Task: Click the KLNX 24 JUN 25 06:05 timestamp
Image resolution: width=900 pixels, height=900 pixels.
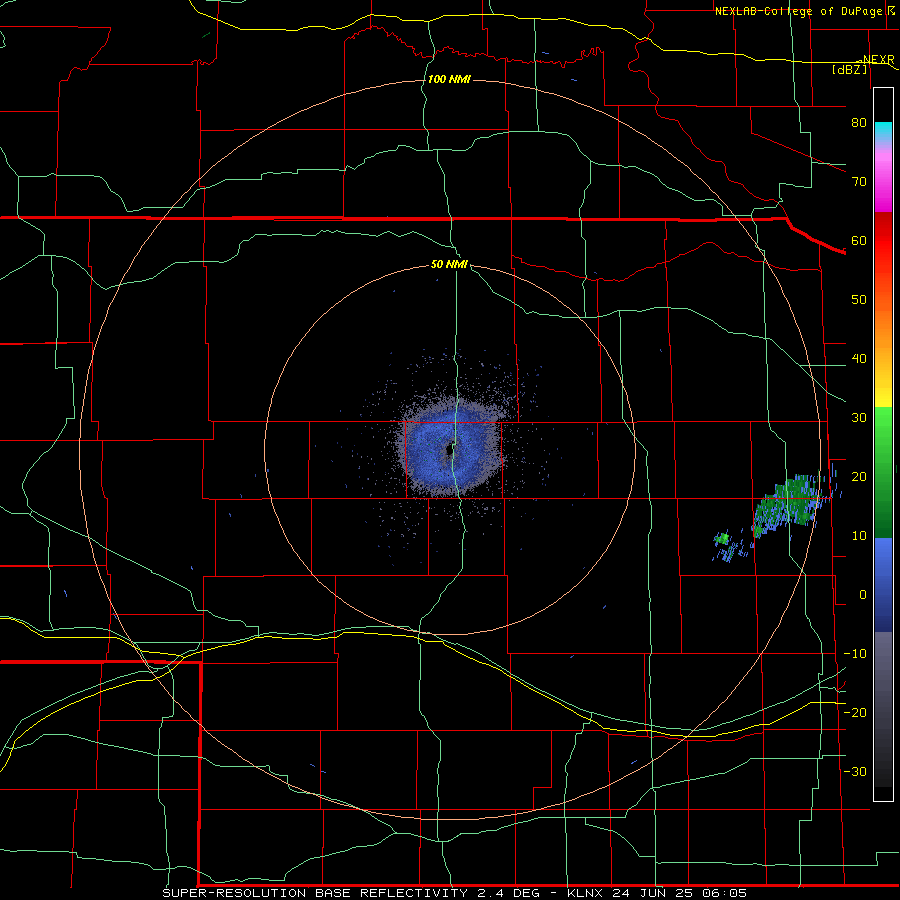Action: click(657, 893)
